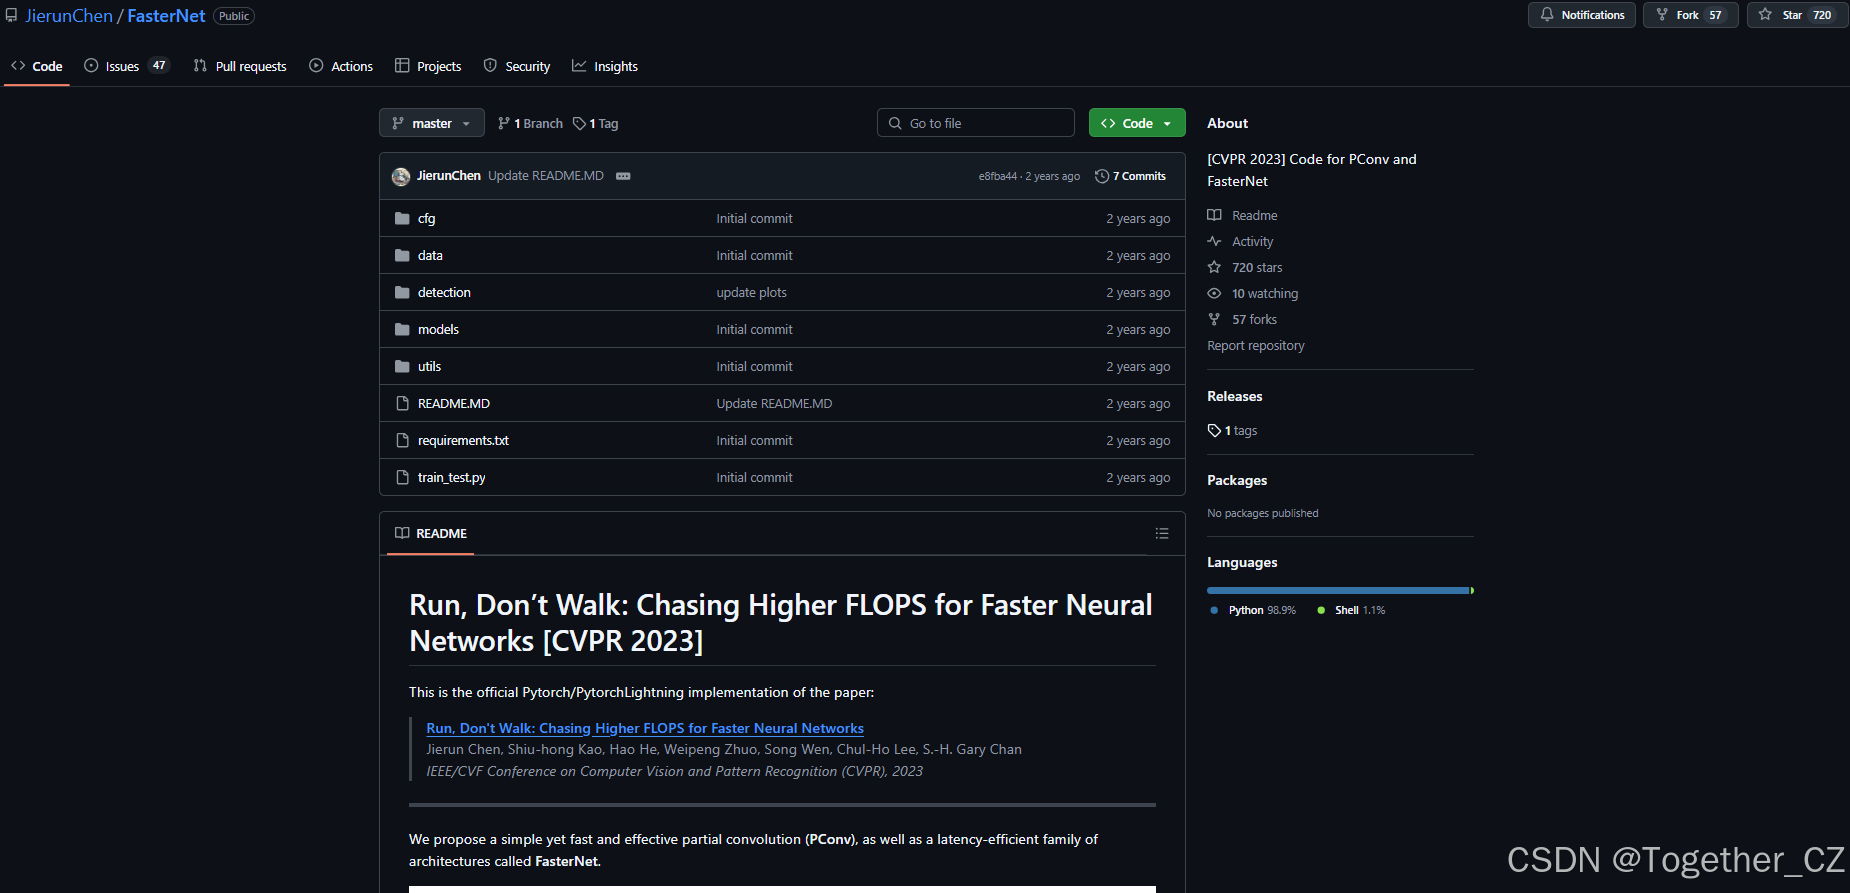
Task: Click the Shell 1.1% language link
Action: (1351, 610)
